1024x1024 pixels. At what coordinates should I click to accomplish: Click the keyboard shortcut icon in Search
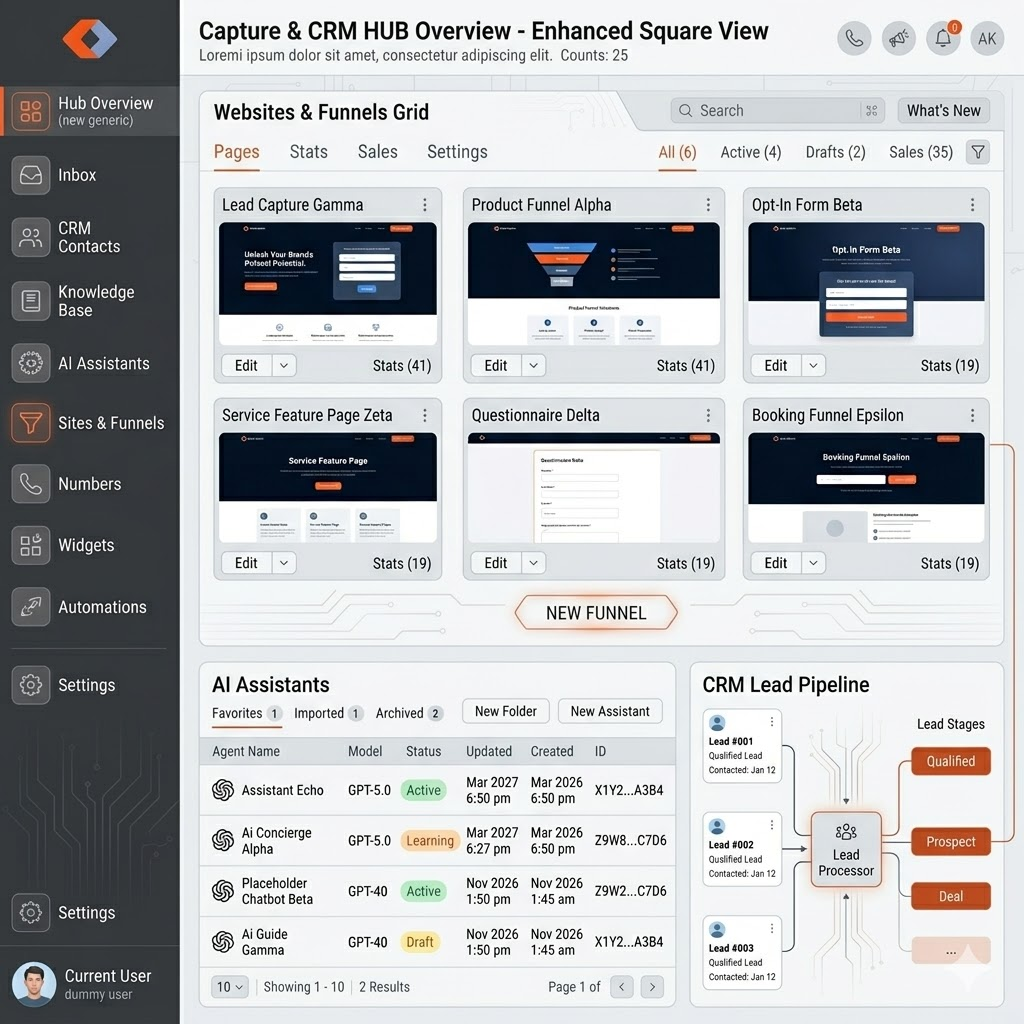(872, 111)
